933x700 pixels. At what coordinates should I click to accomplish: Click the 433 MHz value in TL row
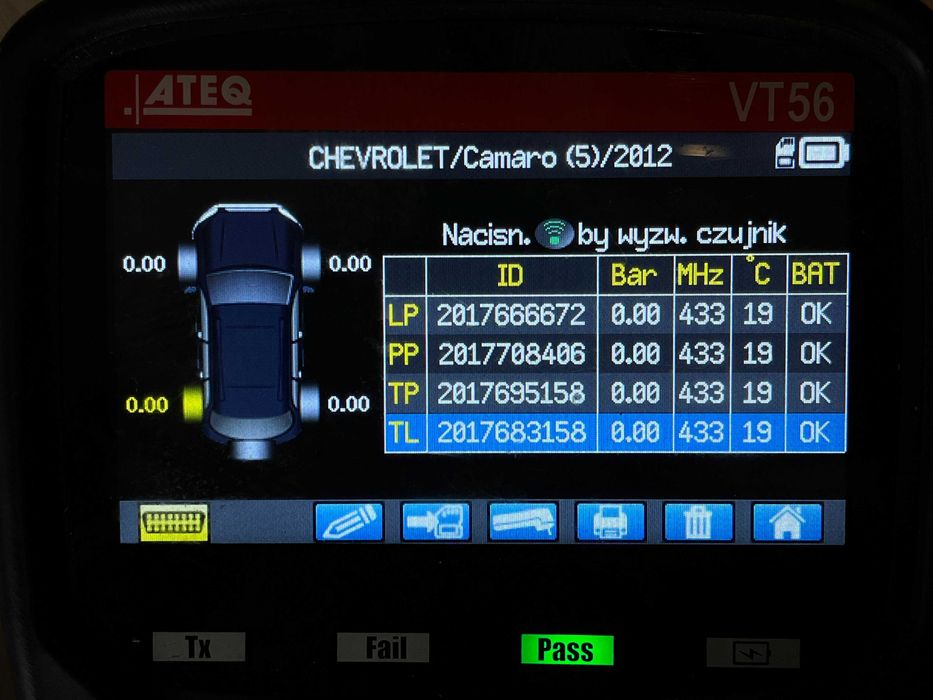(x=702, y=432)
